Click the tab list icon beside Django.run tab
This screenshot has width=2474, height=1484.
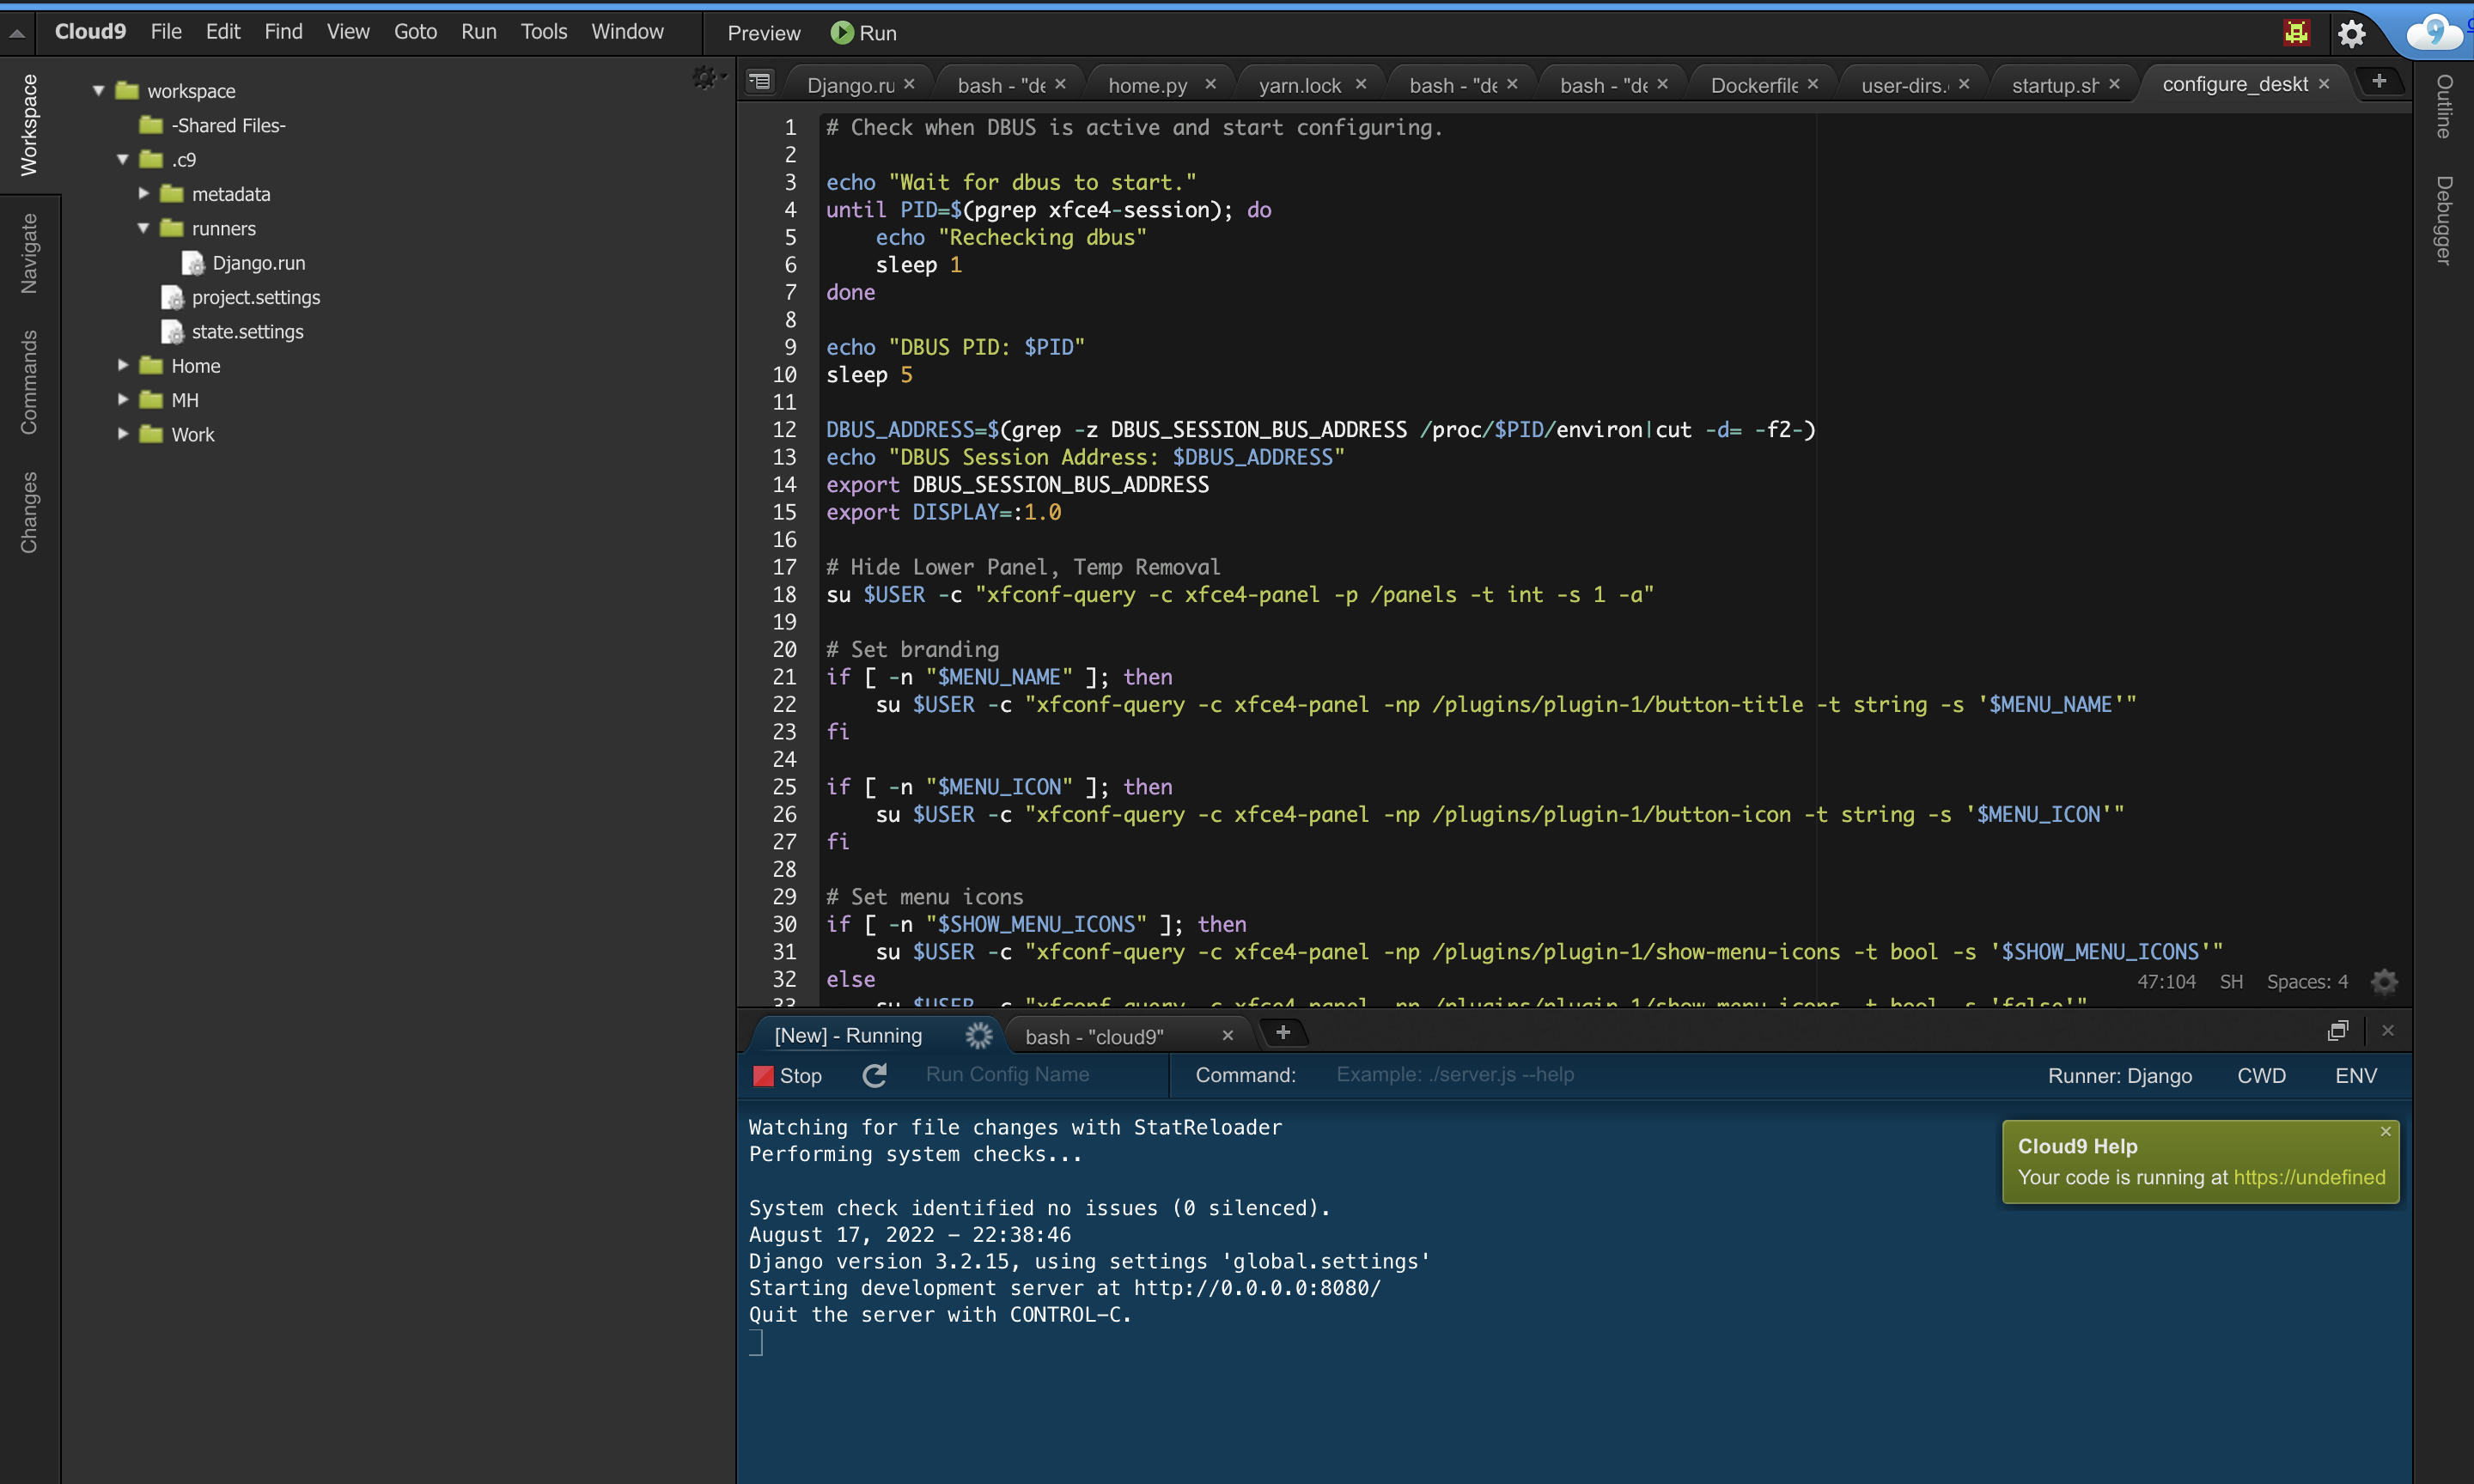[x=760, y=83]
